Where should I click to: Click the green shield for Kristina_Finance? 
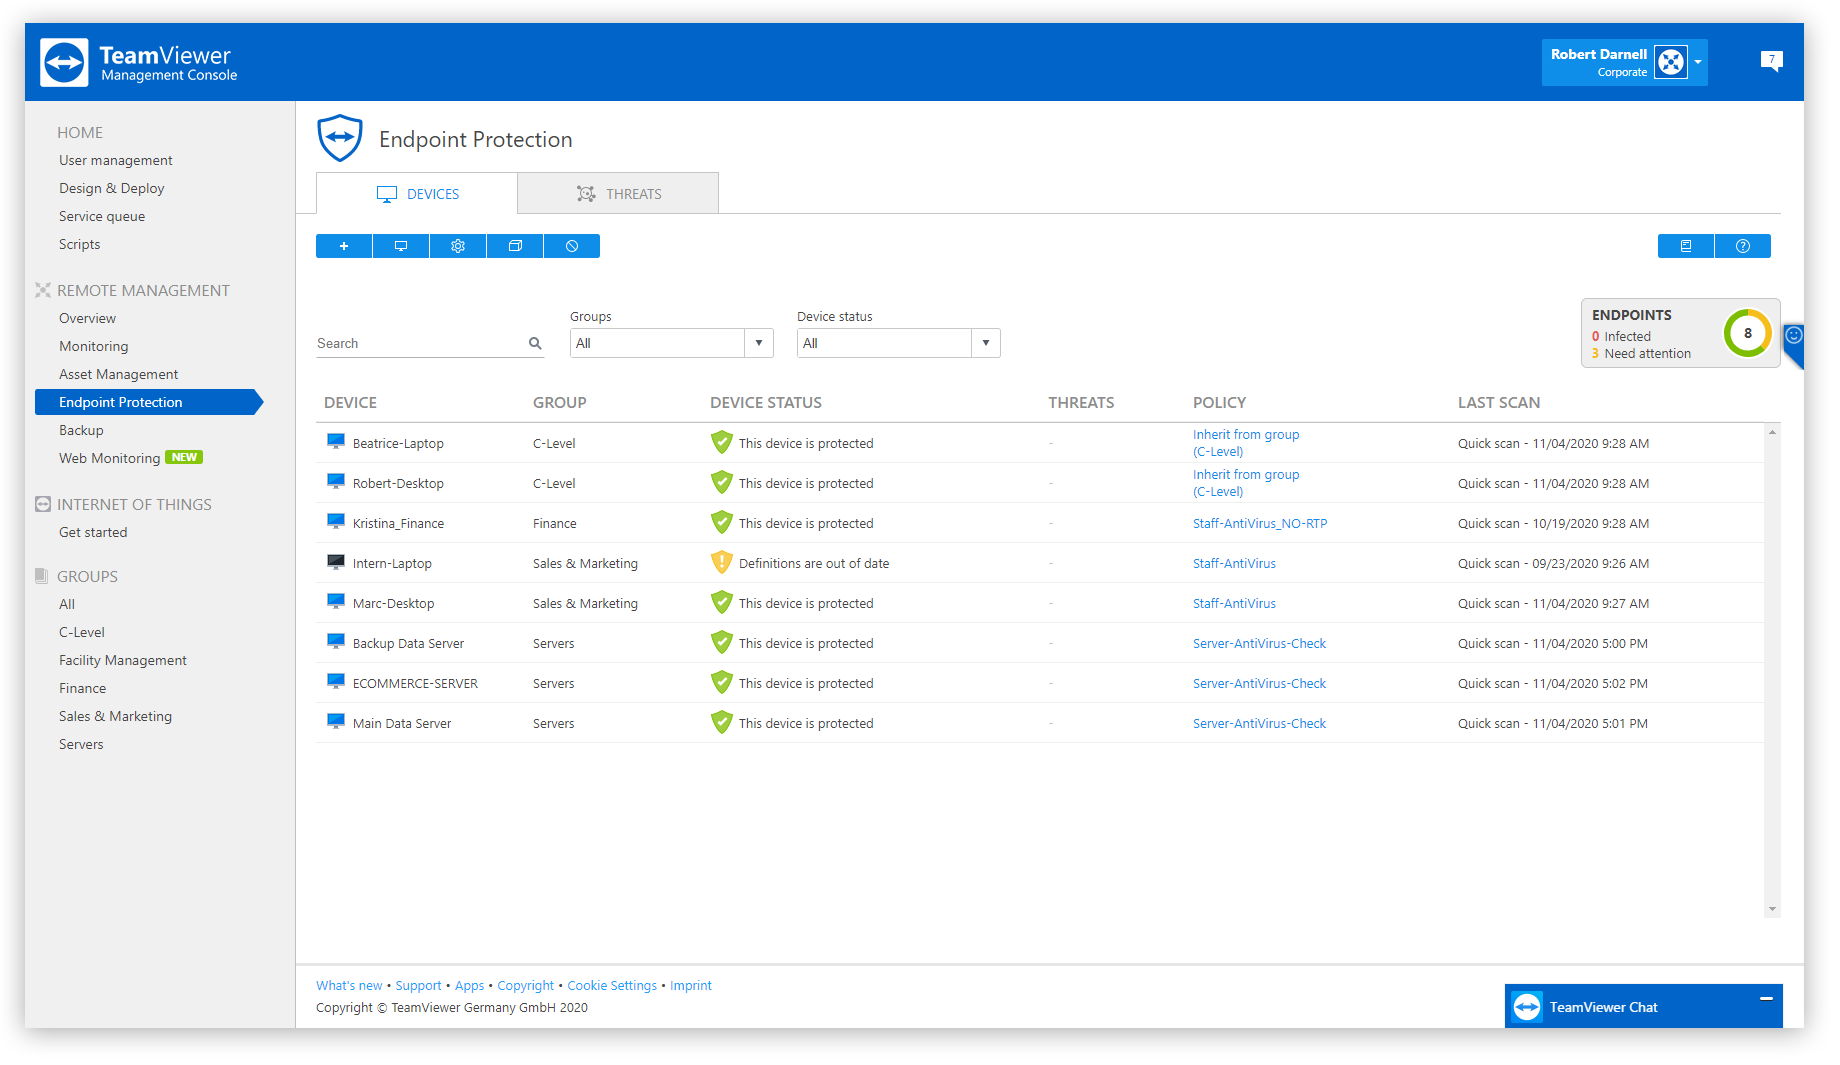tap(722, 522)
